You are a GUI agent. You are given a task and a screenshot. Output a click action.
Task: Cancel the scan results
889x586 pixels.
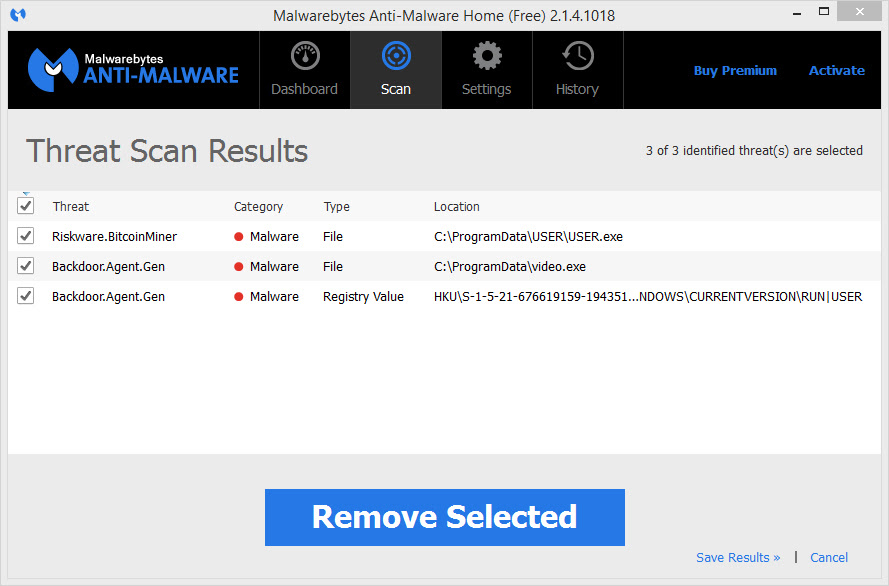(x=829, y=558)
